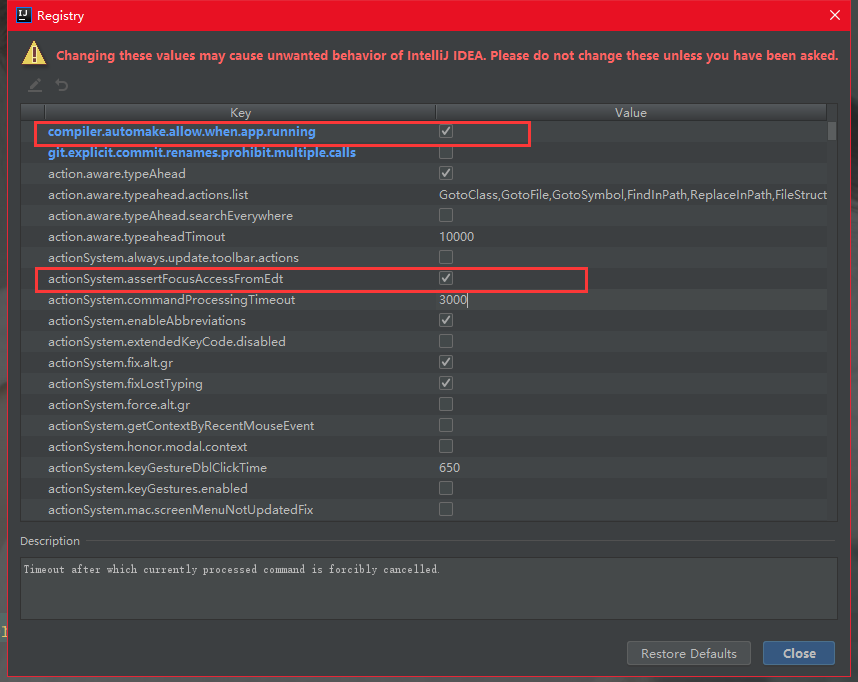Image resolution: width=858 pixels, height=682 pixels.
Task: Click the Restore Defaults button
Action: pyautogui.click(x=688, y=653)
